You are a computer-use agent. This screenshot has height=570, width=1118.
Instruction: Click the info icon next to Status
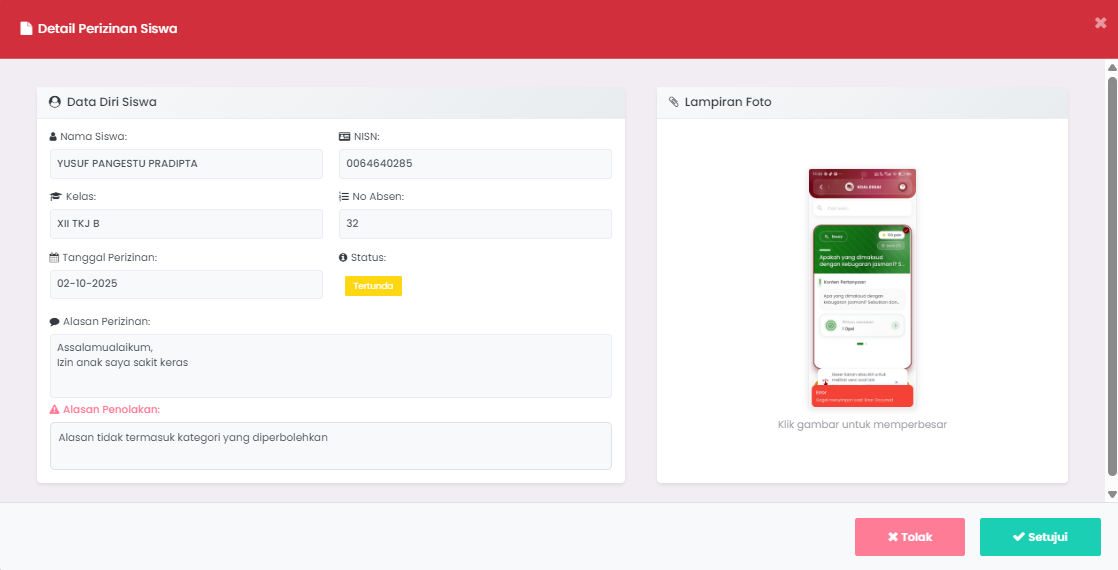[x=343, y=257]
